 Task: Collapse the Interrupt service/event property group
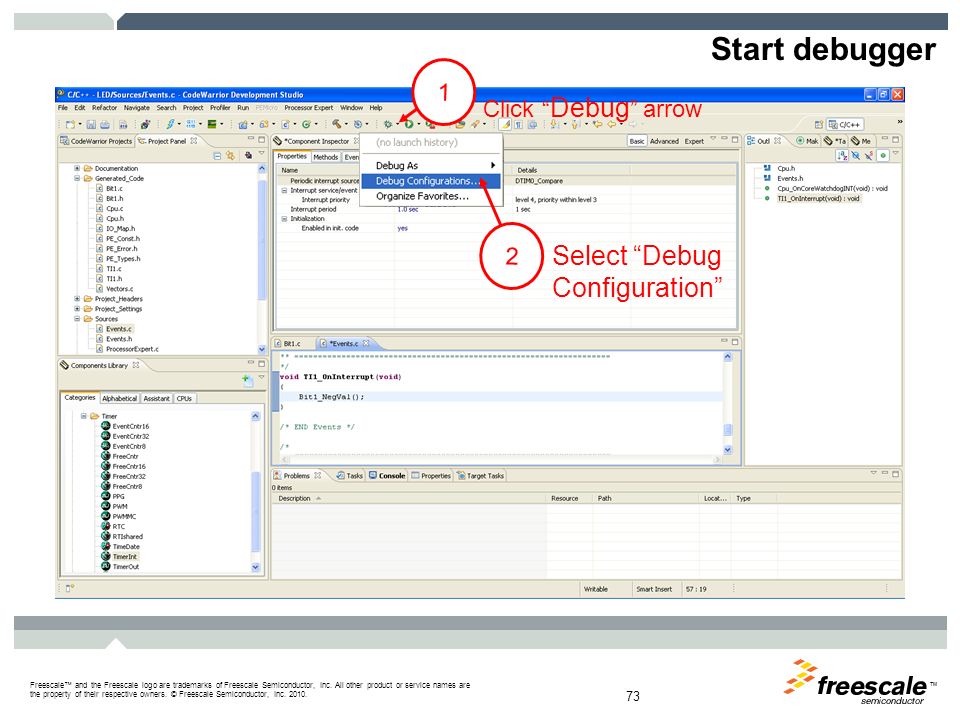click(284, 190)
